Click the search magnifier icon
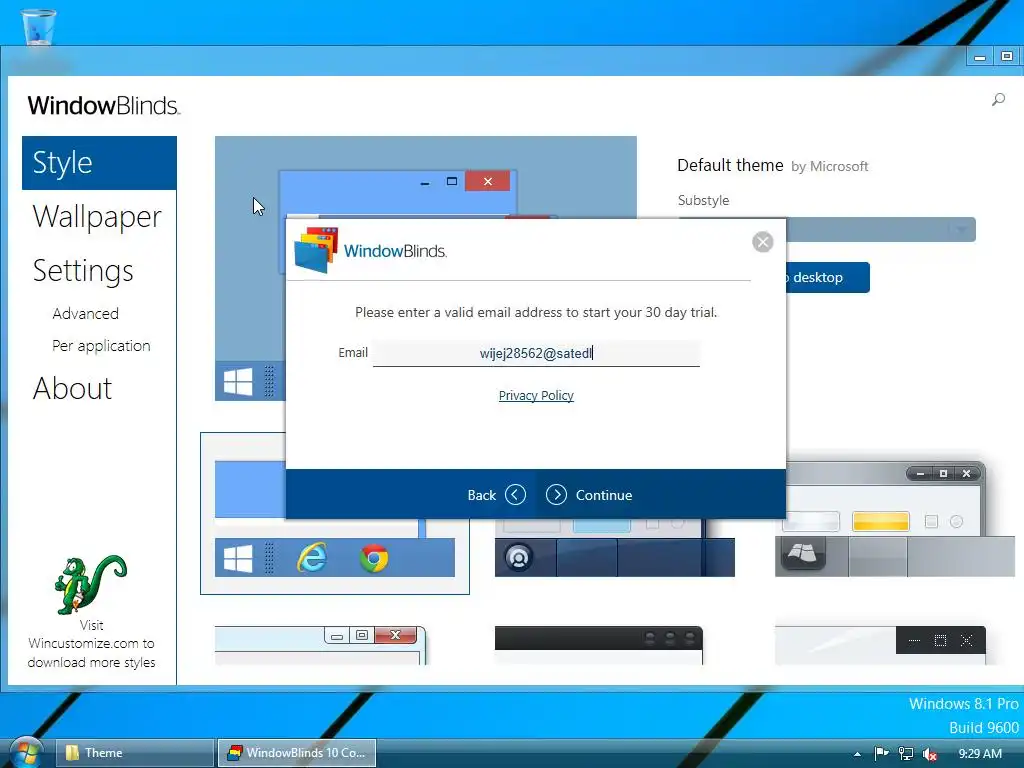The height and width of the screenshot is (768, 1024). click(x=998, y=100)
